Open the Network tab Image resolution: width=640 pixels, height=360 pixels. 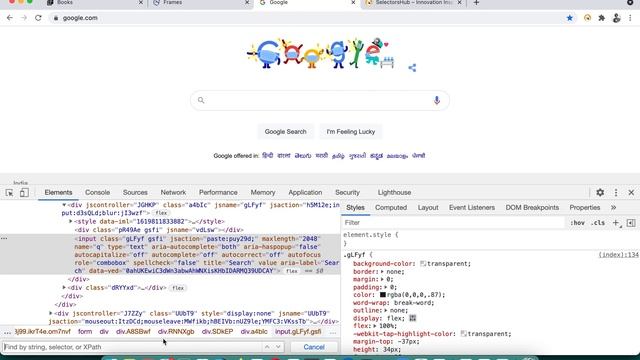tap(173, 192)
